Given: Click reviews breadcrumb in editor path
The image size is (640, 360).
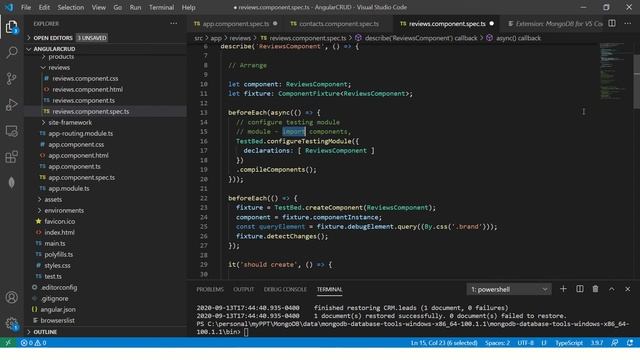Looking at the screenshot, I should coord(240,38).
